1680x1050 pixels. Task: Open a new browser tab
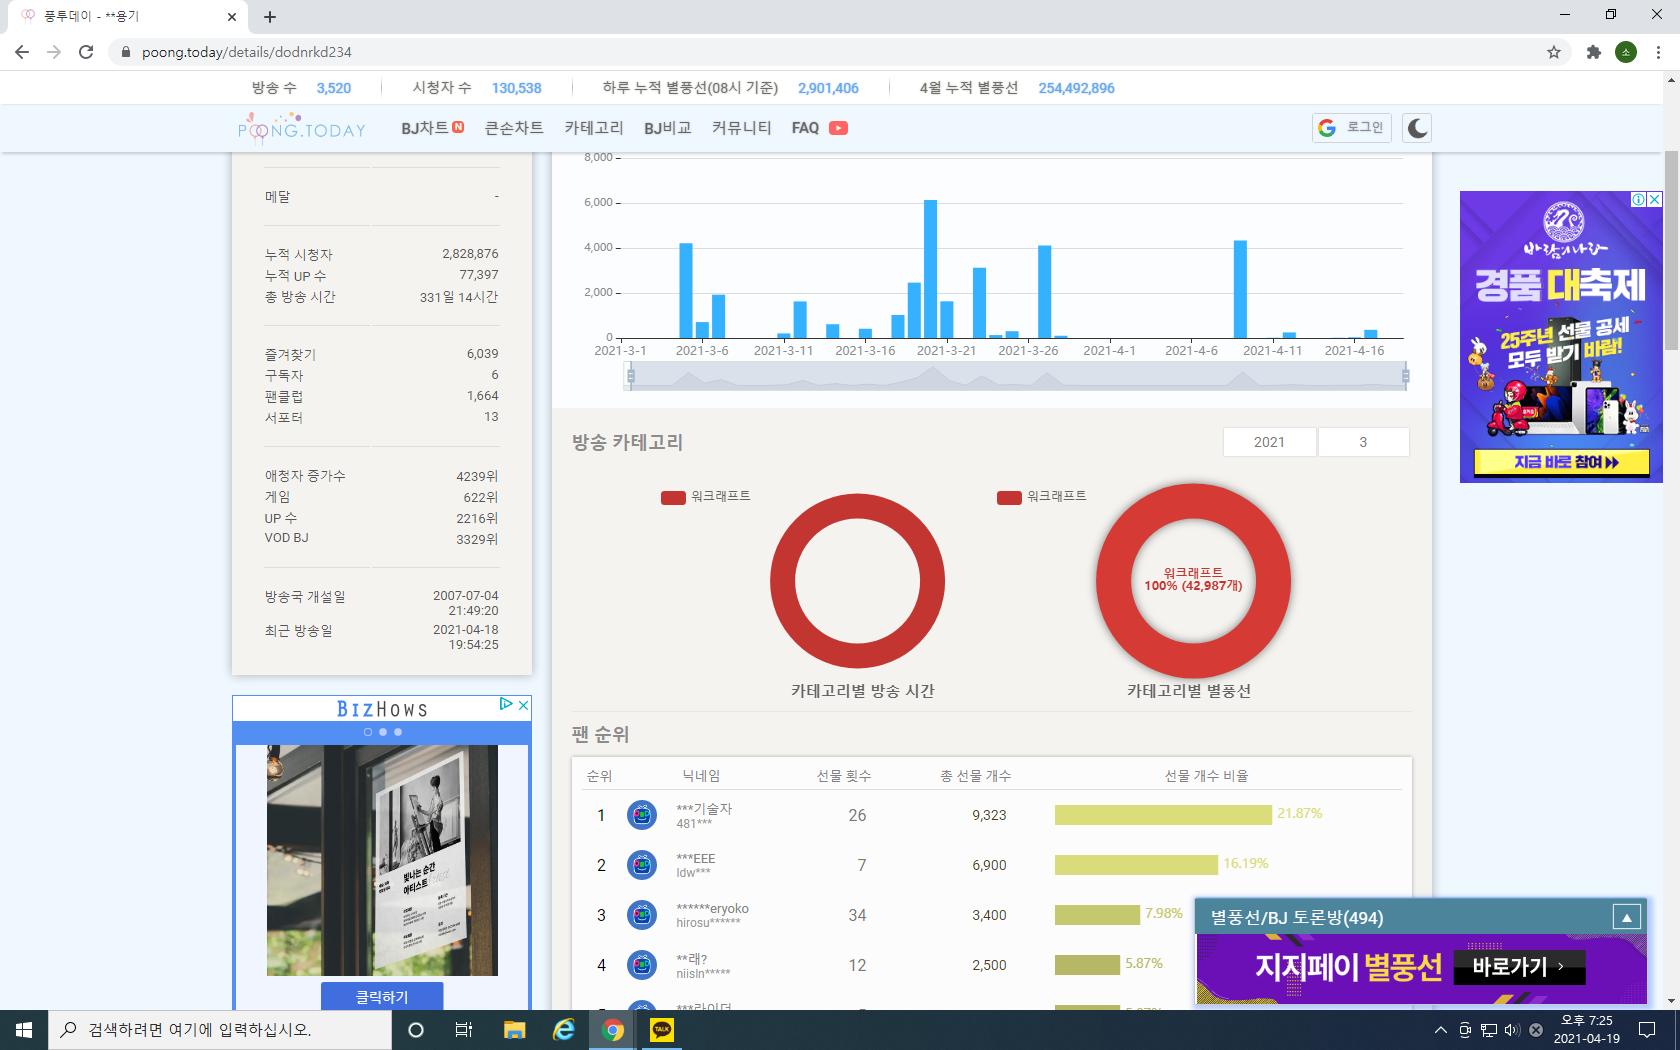click(270, 16)
